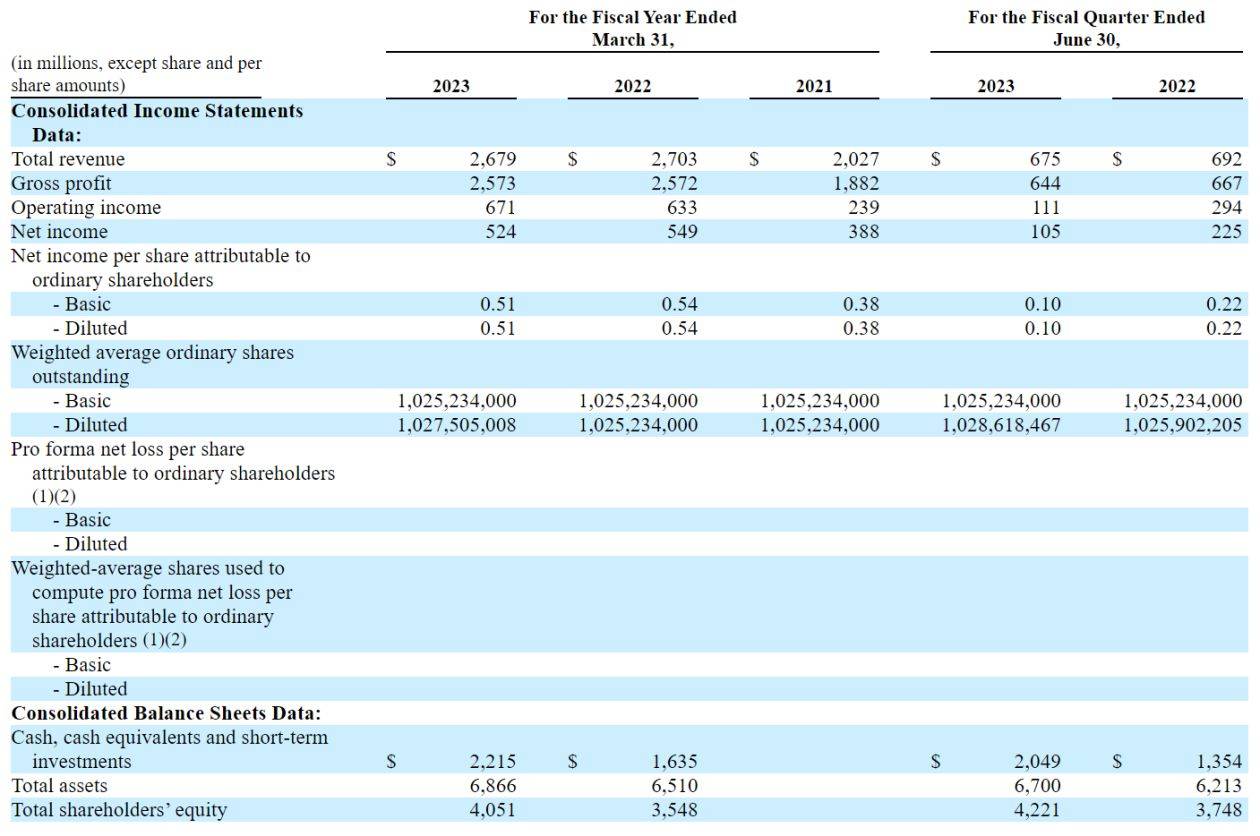Select the diluted shares value 1,028,618,467

(1001, 424)
